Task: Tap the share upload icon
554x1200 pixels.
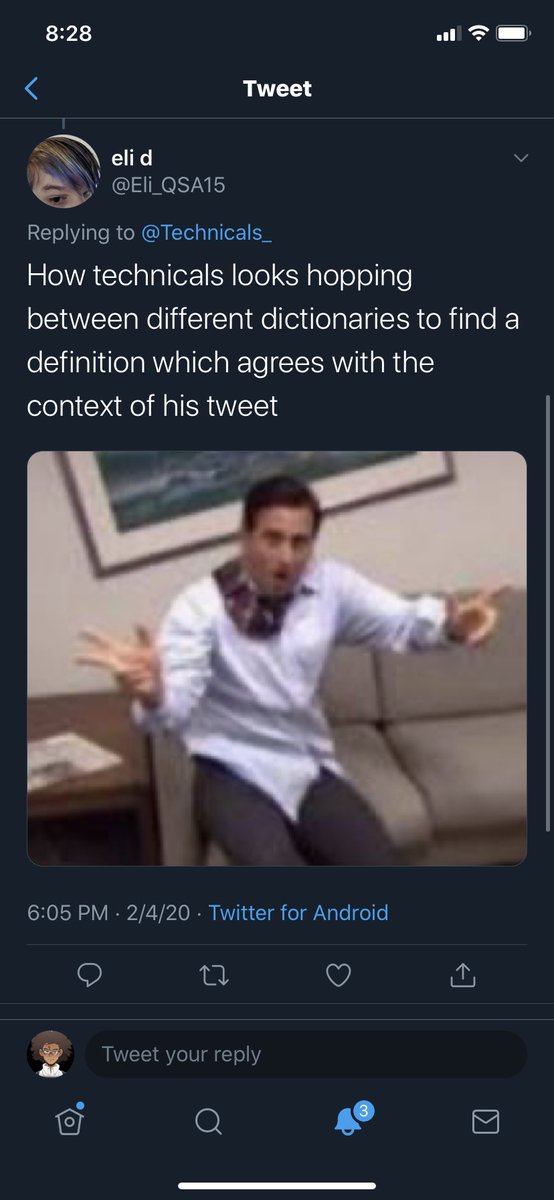Action: [x=462, y=973]
